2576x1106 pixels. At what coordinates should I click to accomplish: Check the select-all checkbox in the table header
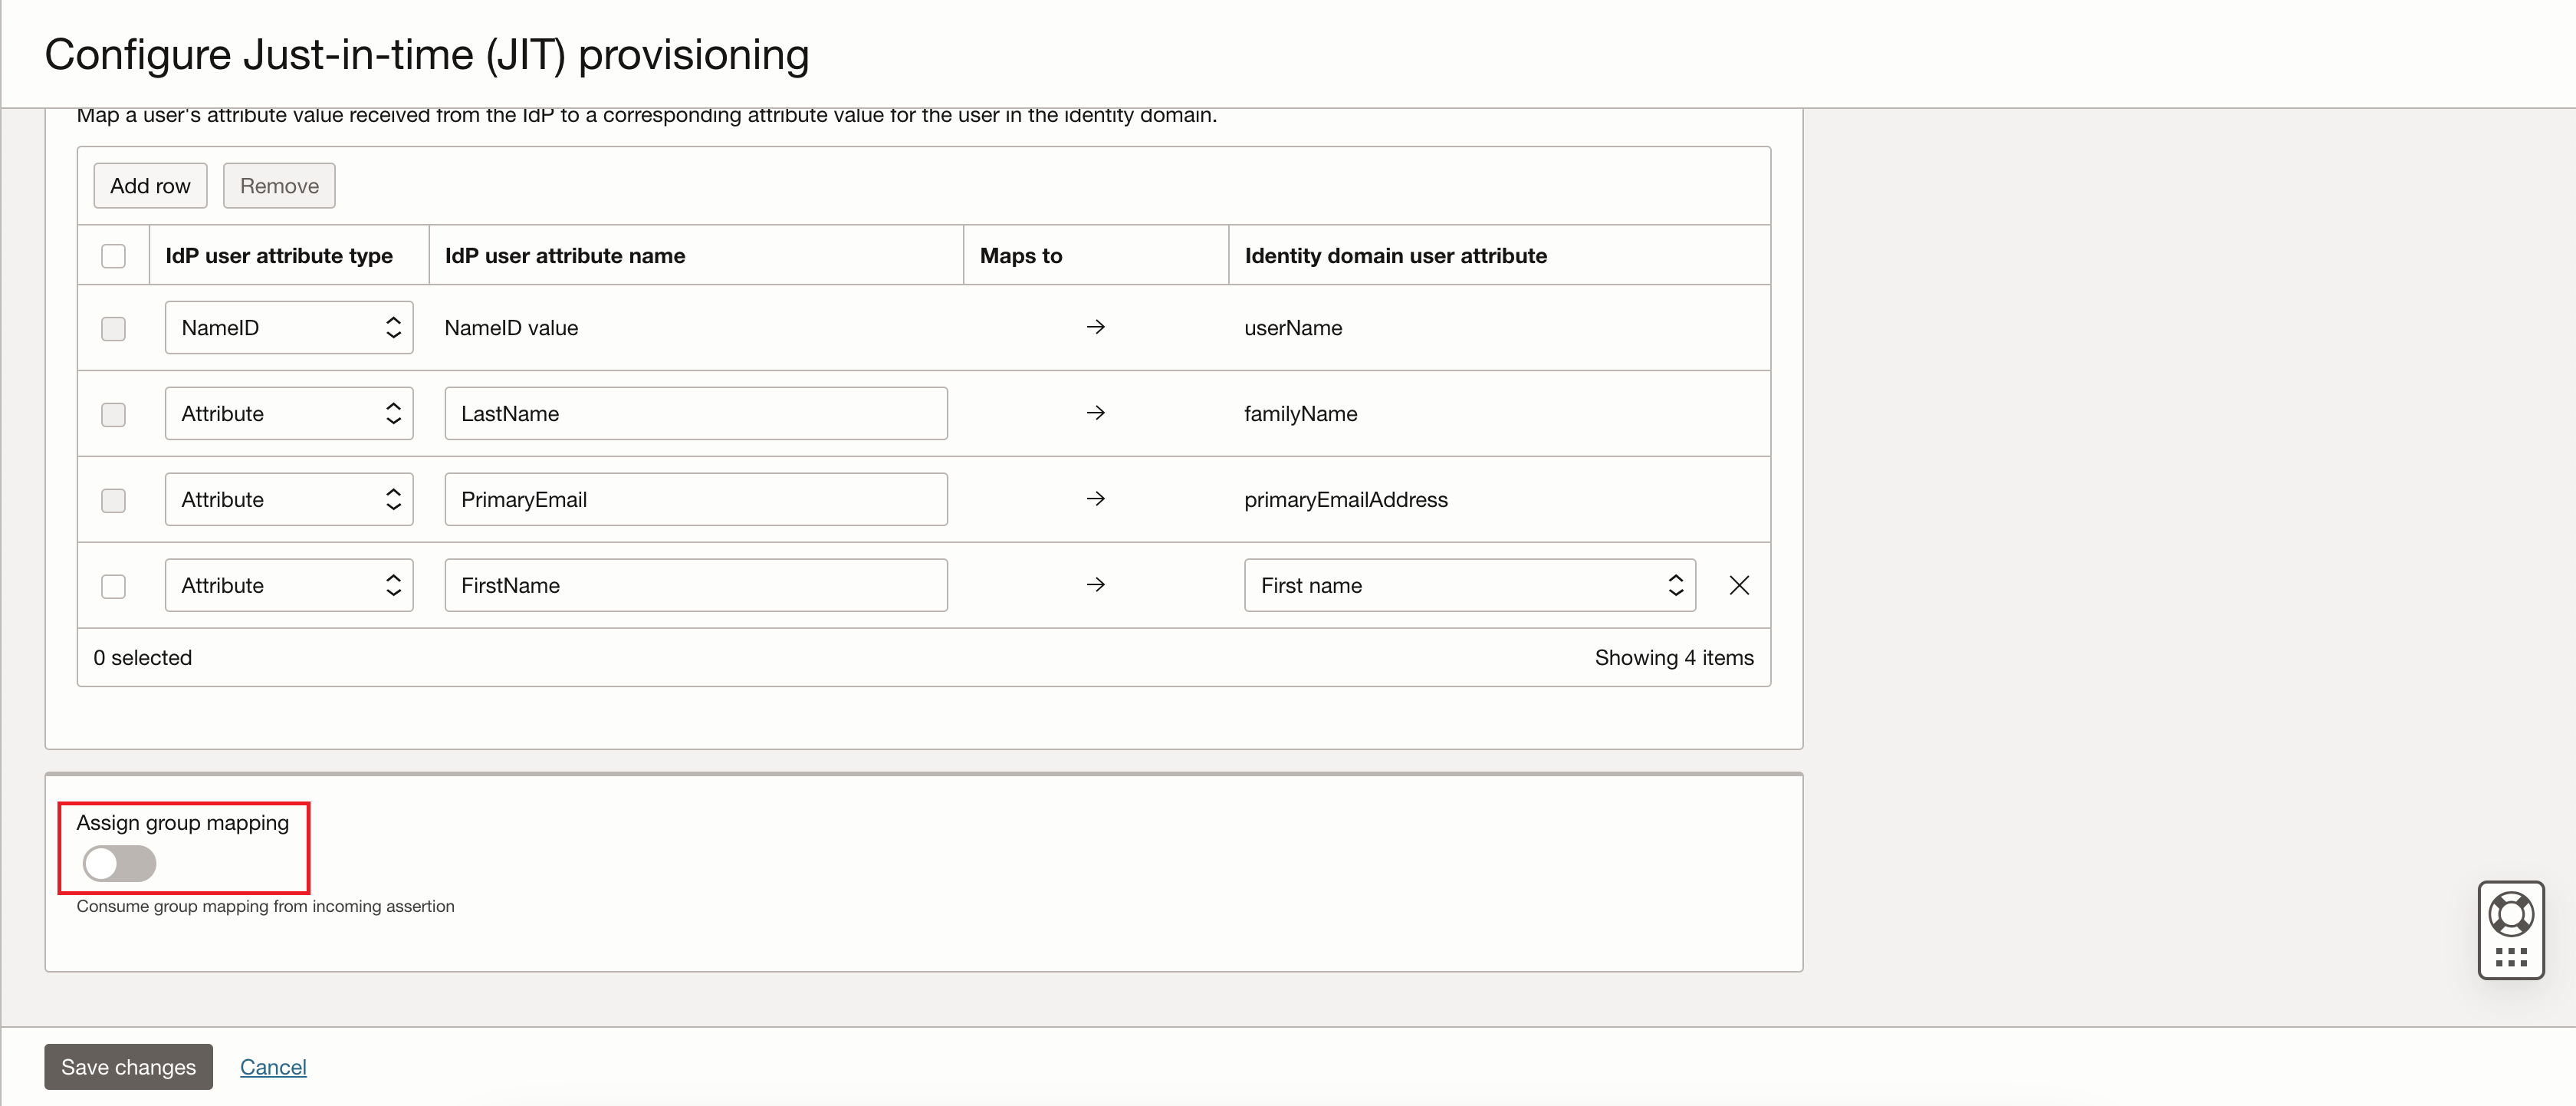tap(113, 256)
